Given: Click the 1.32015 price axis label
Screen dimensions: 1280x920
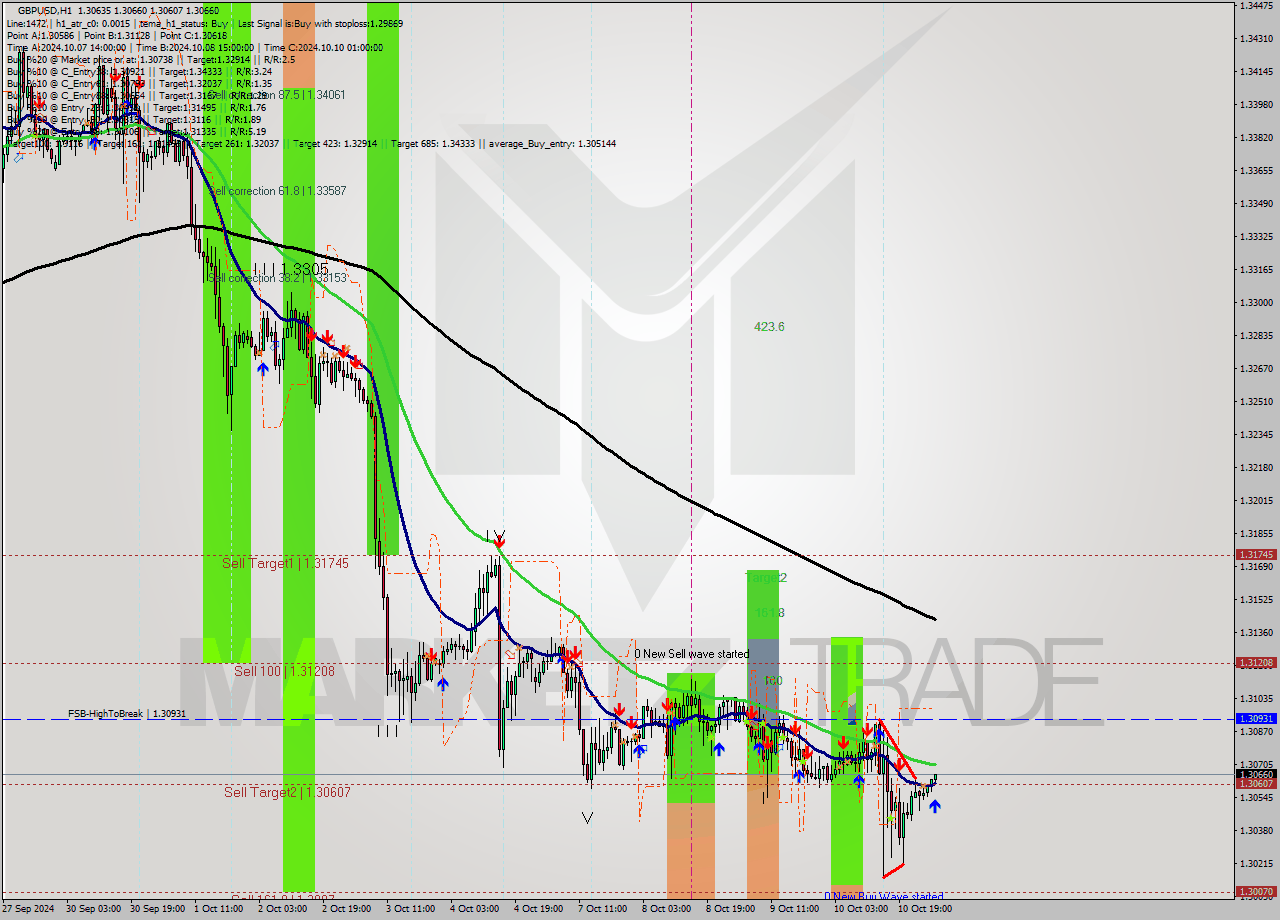Looking at the screenshot, I should 1256,501.
